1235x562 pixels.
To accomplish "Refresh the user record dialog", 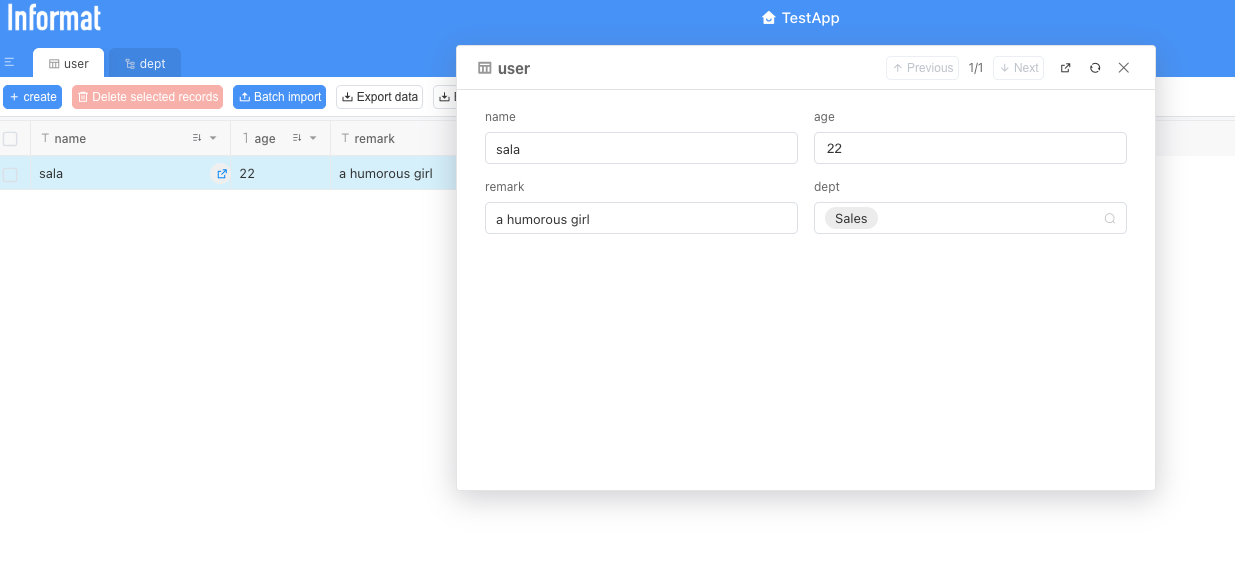I will (x=1095, y=68).
